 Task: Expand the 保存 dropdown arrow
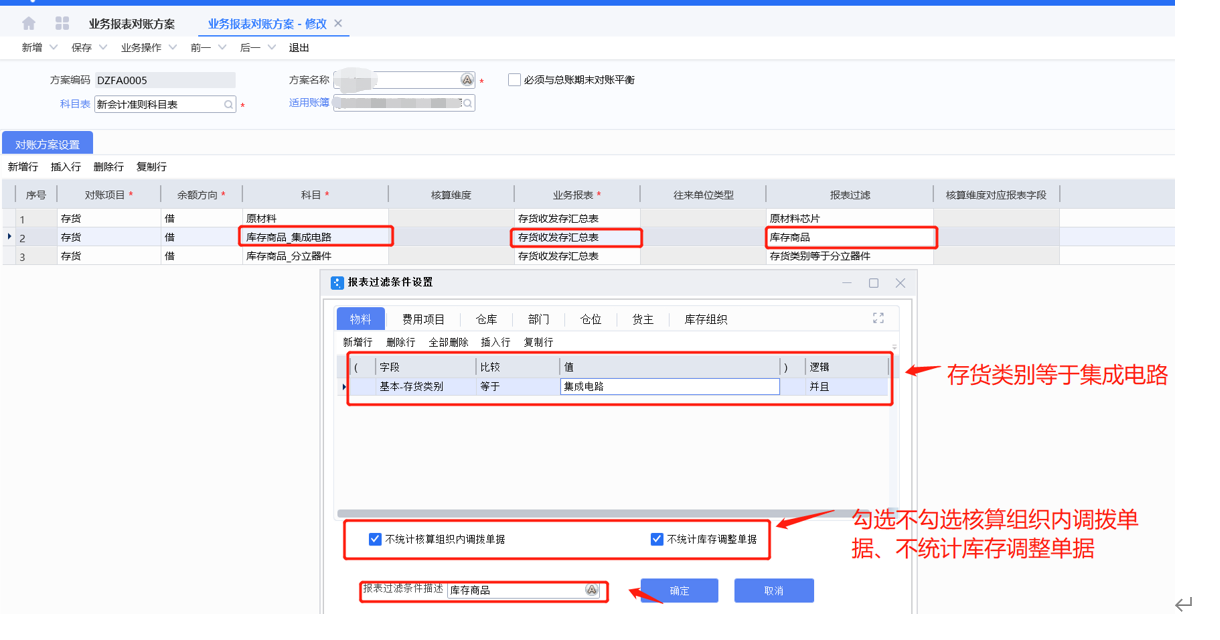103,48
